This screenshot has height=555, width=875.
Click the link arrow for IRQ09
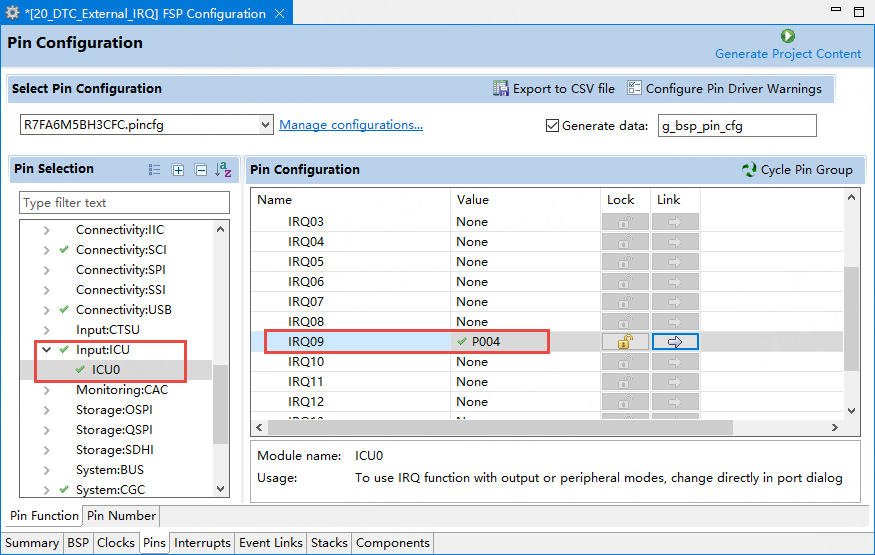(675, 342)
